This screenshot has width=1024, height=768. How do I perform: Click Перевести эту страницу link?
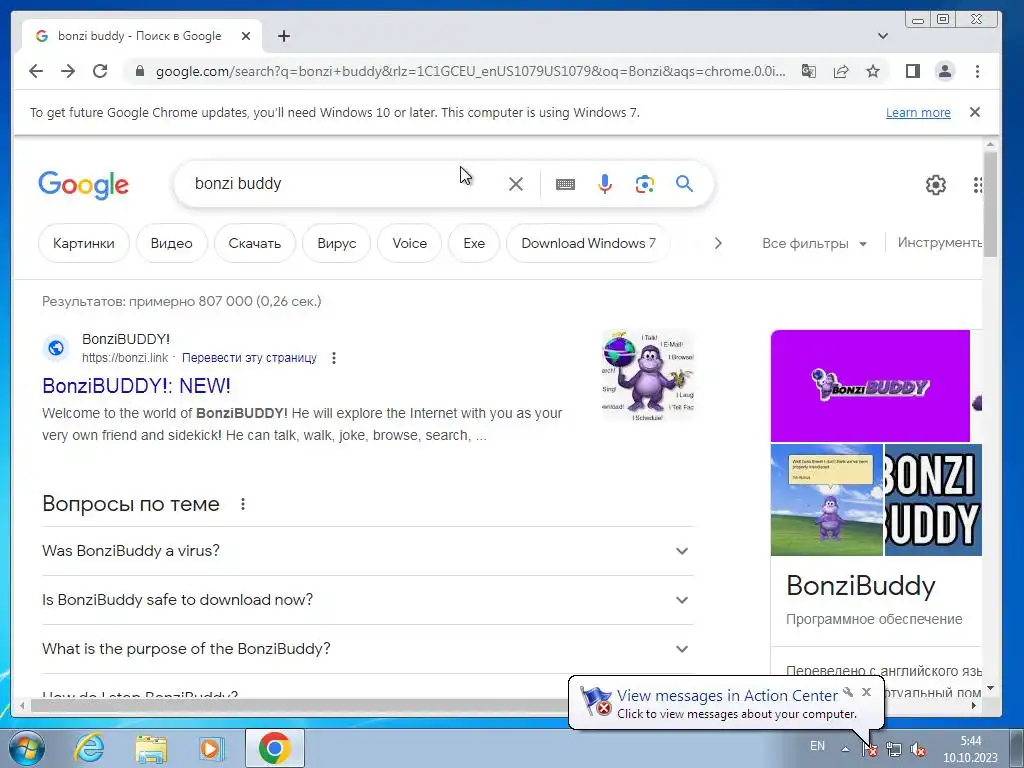[x=249, y=358]
